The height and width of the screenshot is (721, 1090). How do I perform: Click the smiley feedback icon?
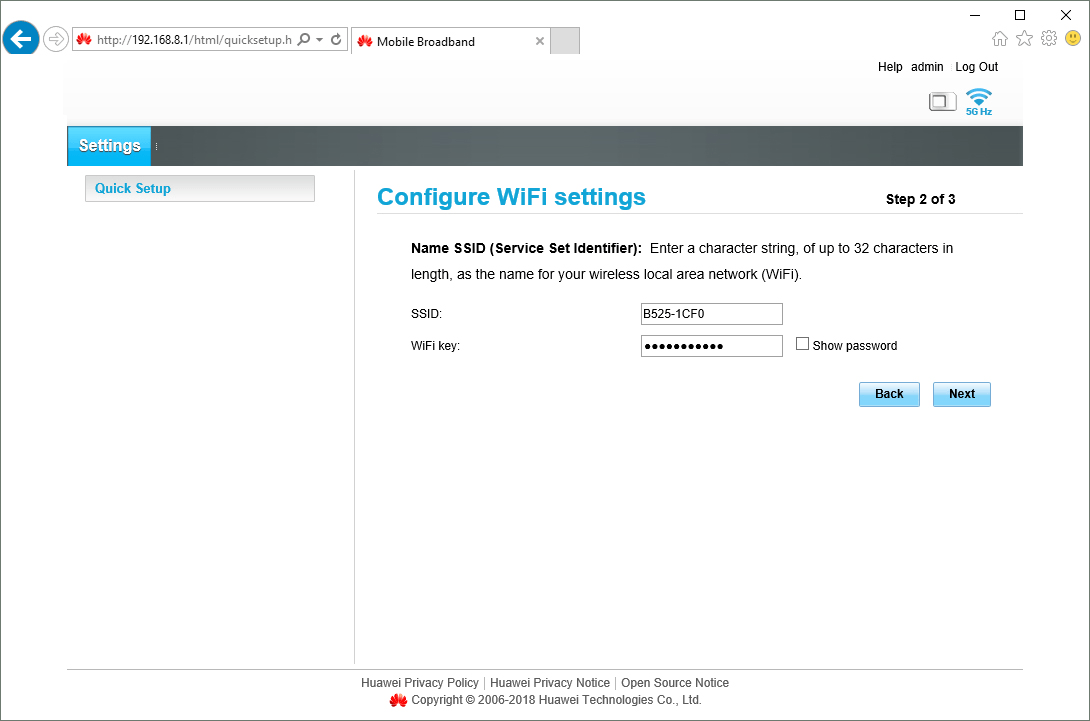point(1072,39)
